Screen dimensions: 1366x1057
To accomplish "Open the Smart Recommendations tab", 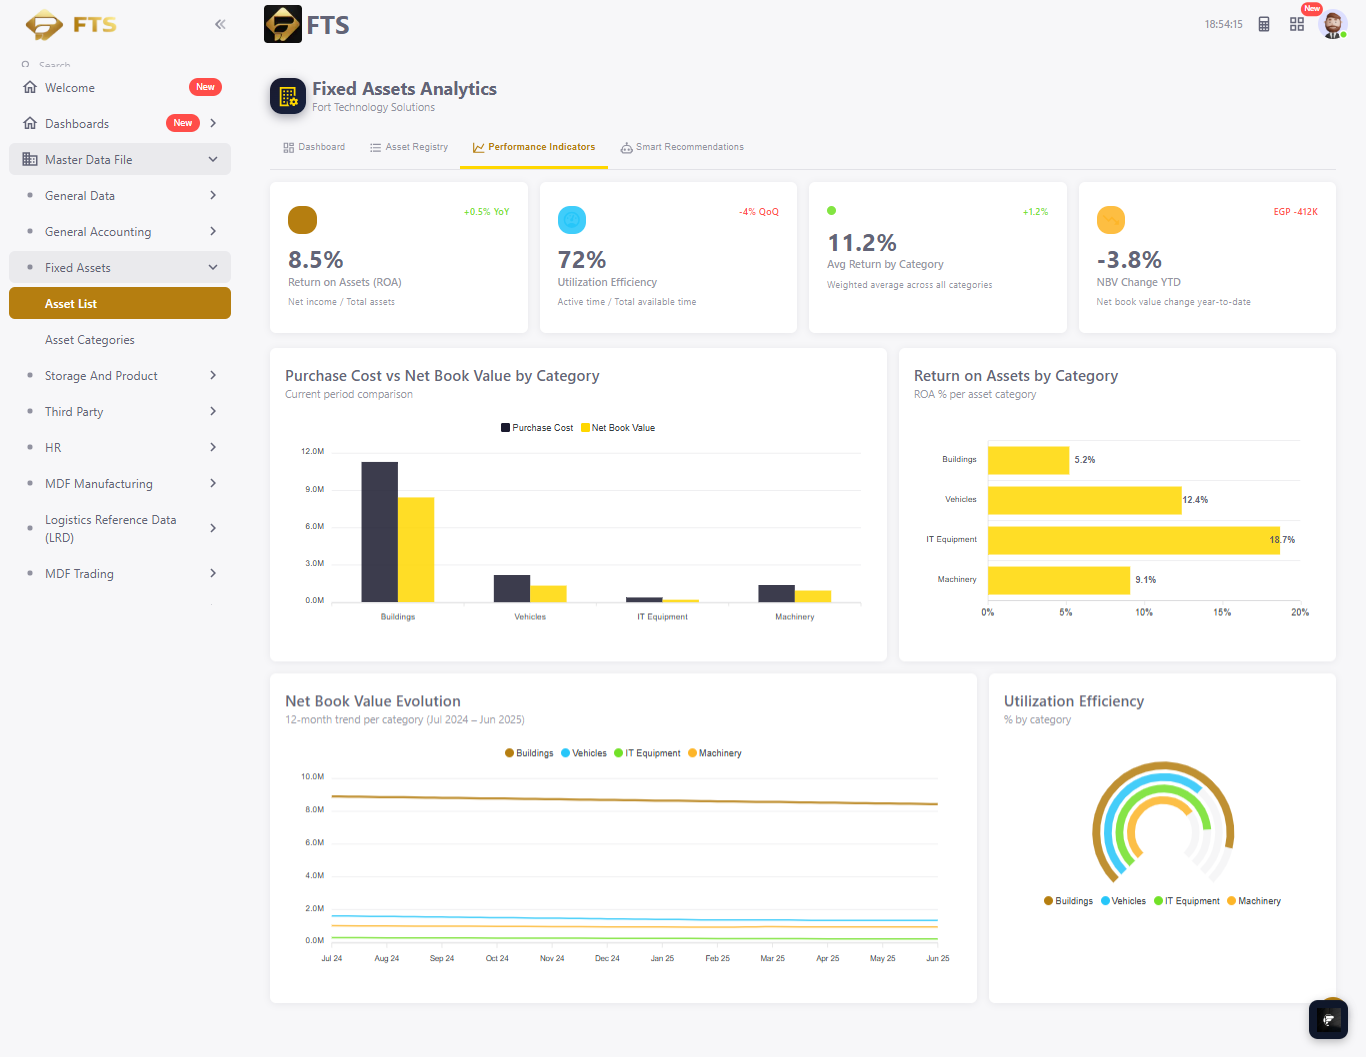I will click(x=682, y=147).
